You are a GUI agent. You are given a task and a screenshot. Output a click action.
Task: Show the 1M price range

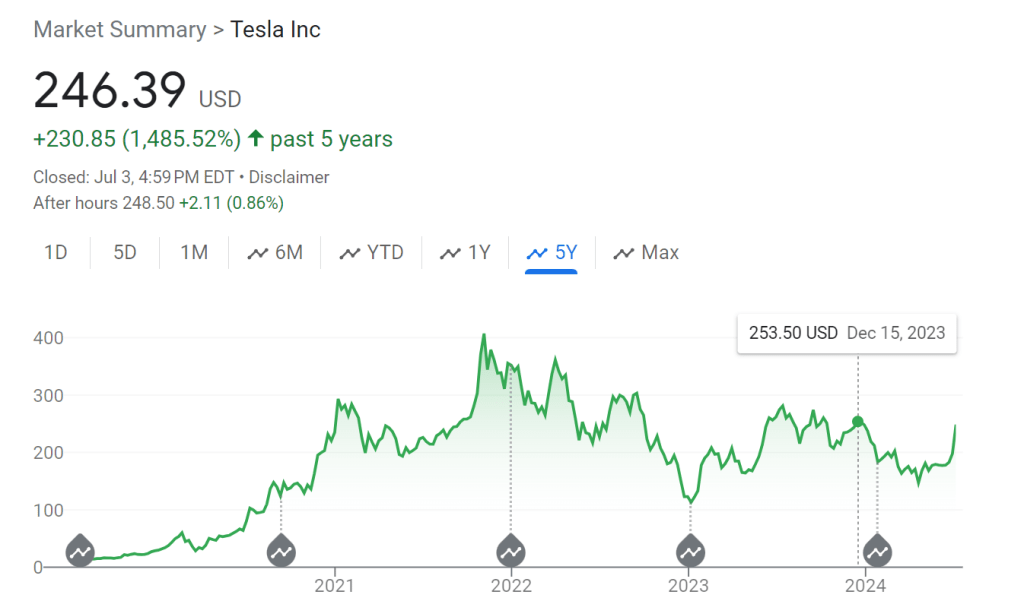[194, 252]
